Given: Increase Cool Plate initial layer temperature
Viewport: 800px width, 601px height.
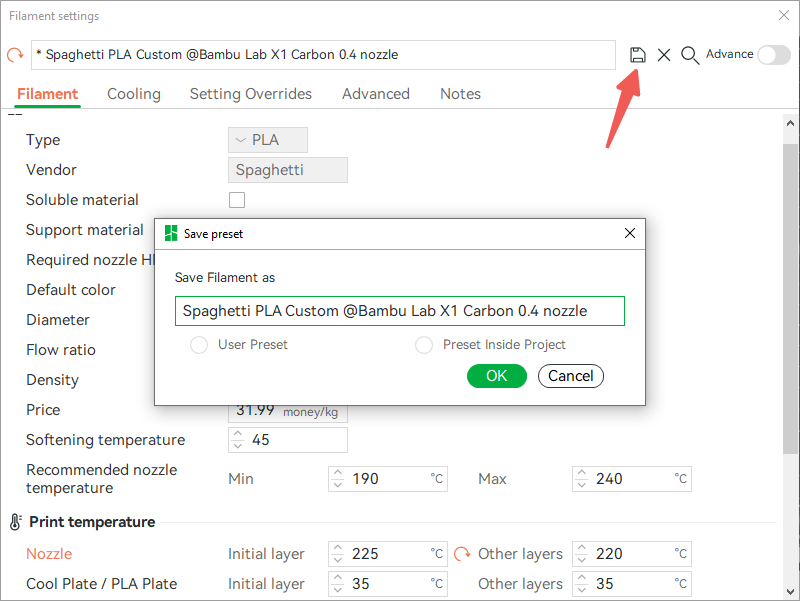Looking at the screenshot, I should point(338,579).
